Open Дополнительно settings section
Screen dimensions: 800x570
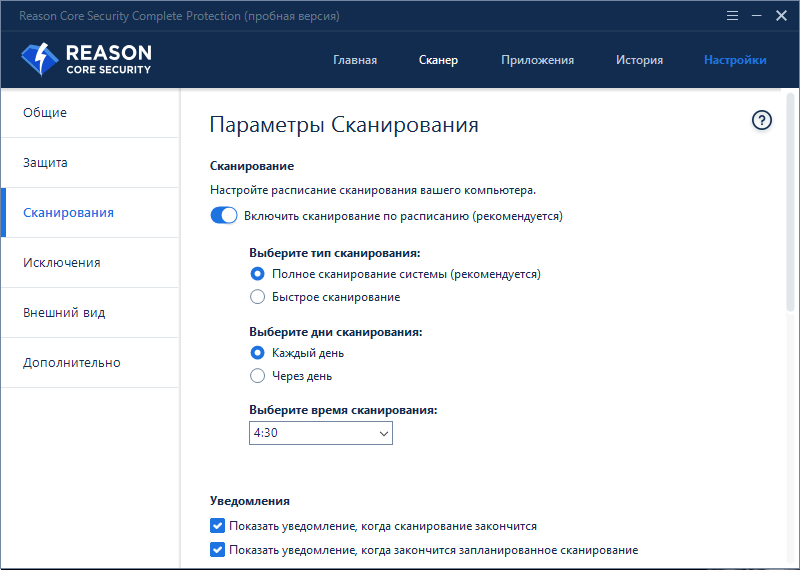pos(90,363)
